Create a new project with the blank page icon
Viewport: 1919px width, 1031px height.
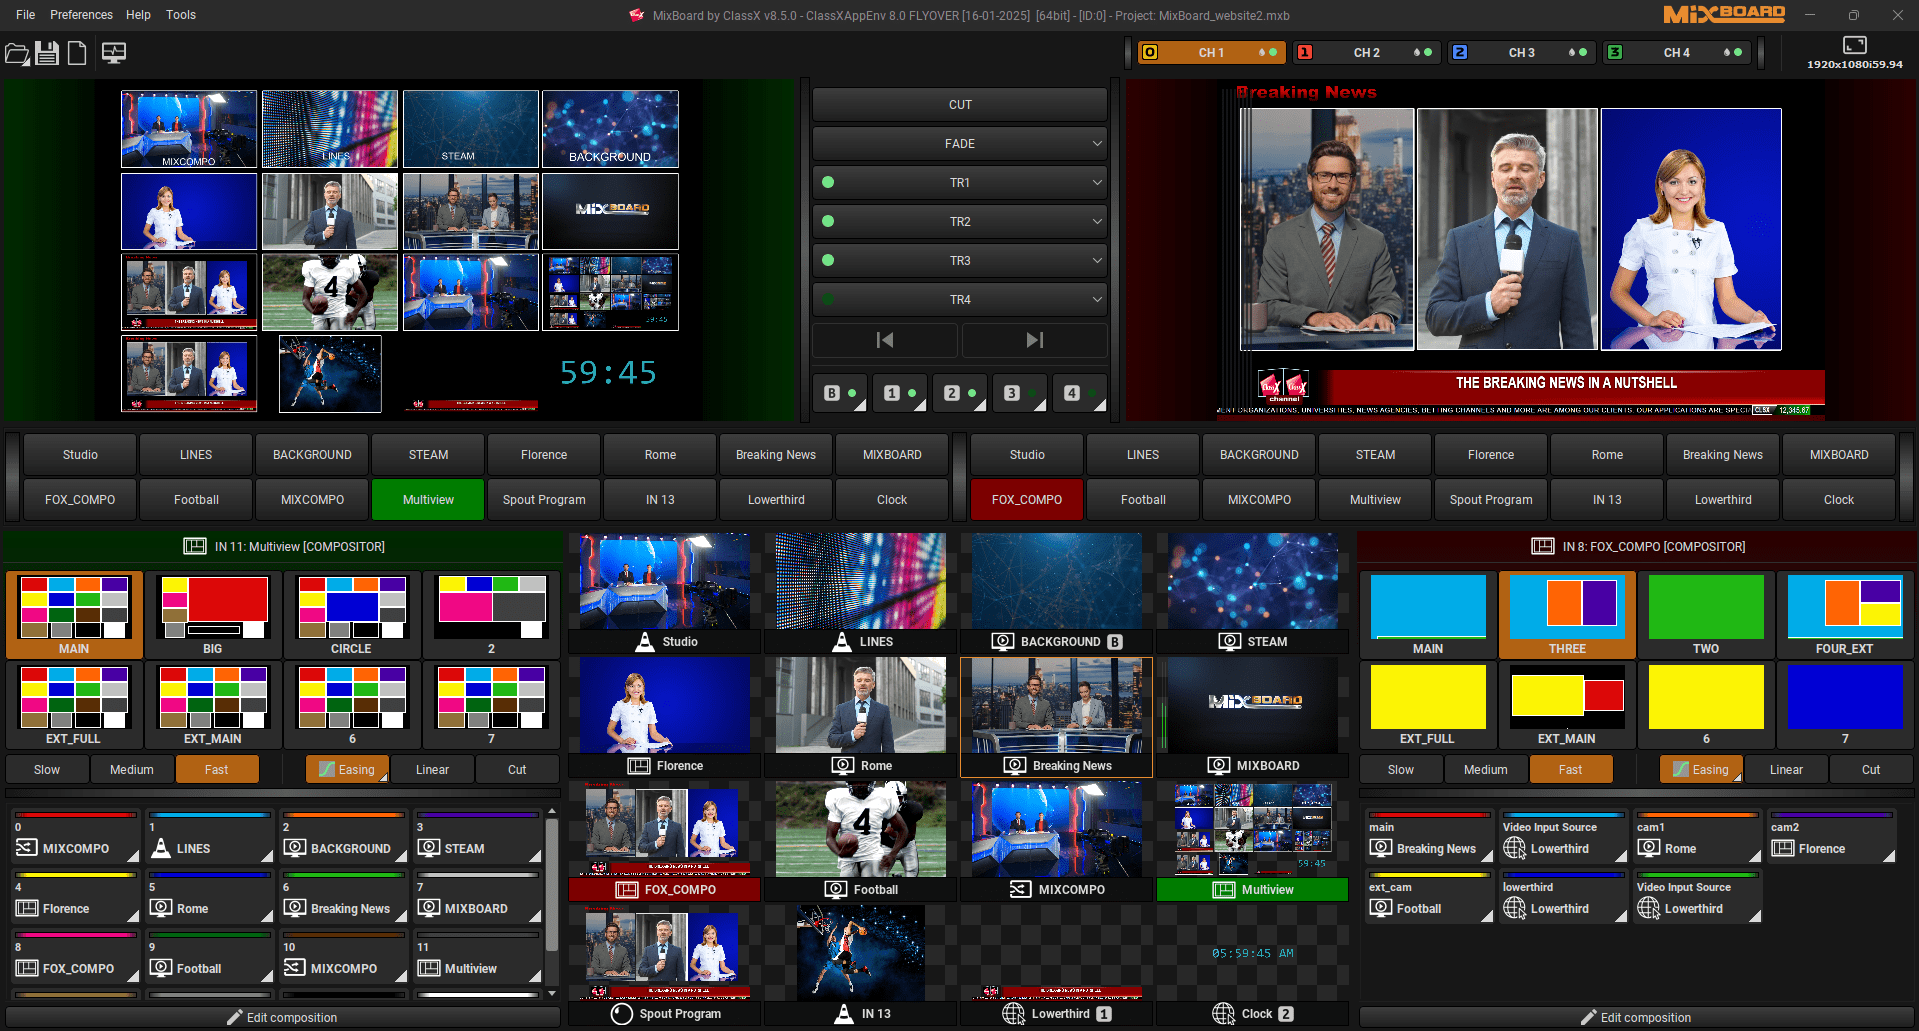coord(77,53)
